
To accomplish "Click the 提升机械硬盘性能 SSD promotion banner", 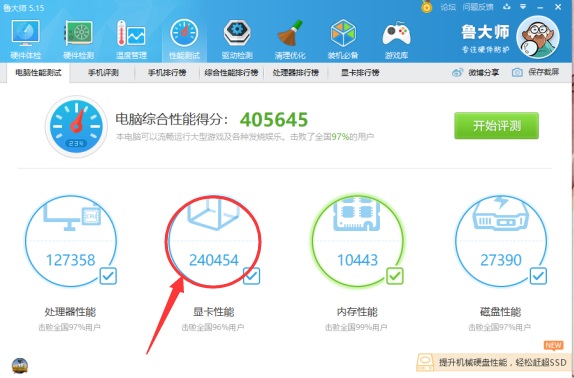I will [494, 362].
